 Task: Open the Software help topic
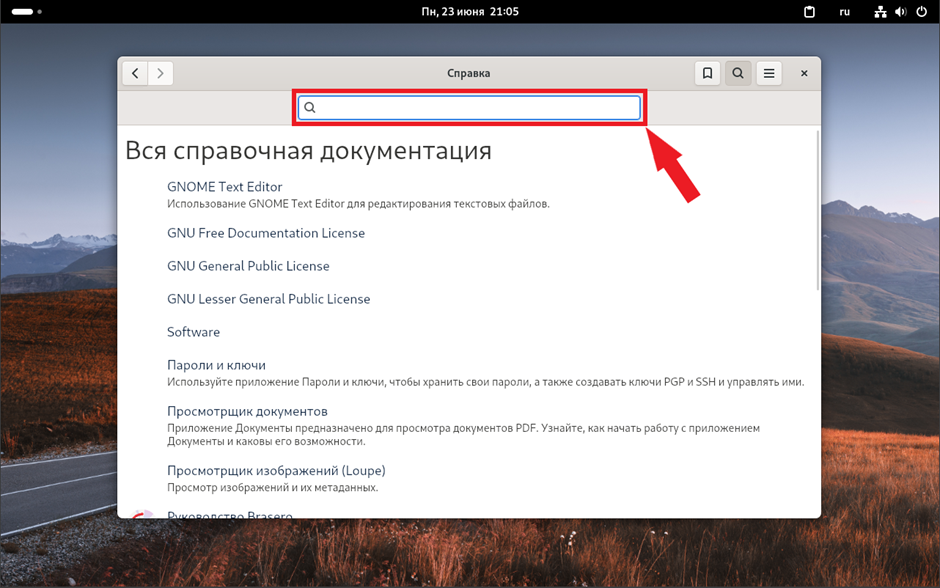(193, 332)
